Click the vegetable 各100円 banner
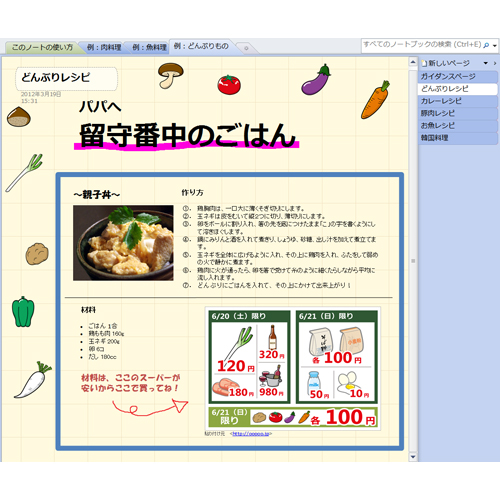Screen dimensions: 500x500 (293, 417)
